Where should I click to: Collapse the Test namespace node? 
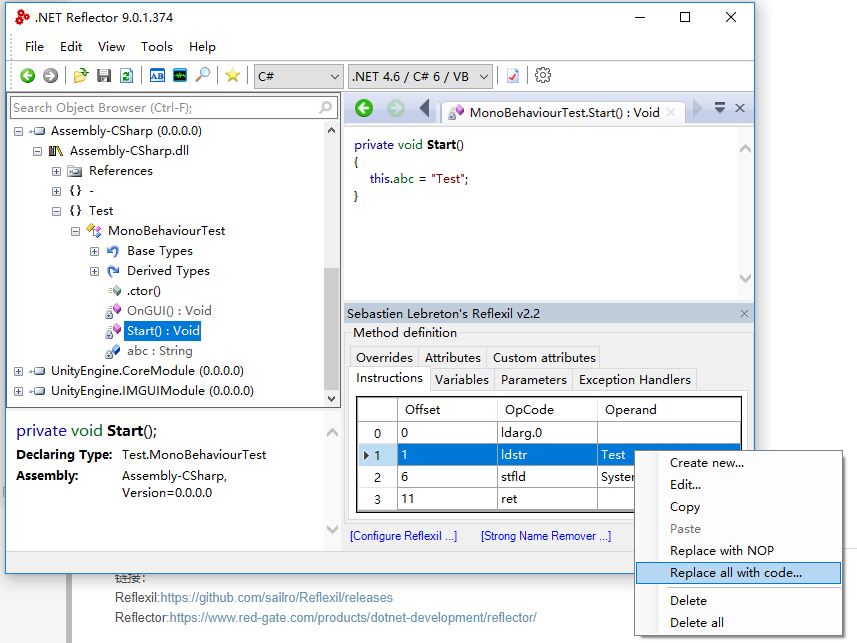coord(56,211)
